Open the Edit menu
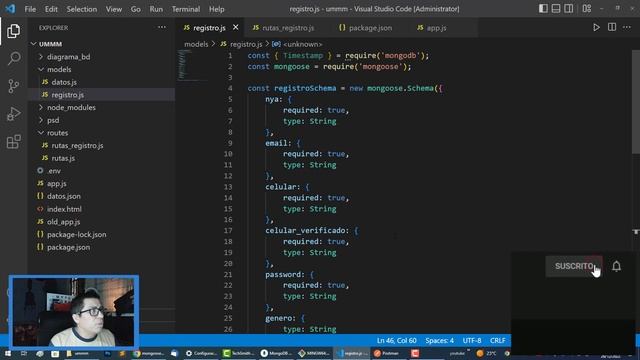640x360 pixels. 51,9
